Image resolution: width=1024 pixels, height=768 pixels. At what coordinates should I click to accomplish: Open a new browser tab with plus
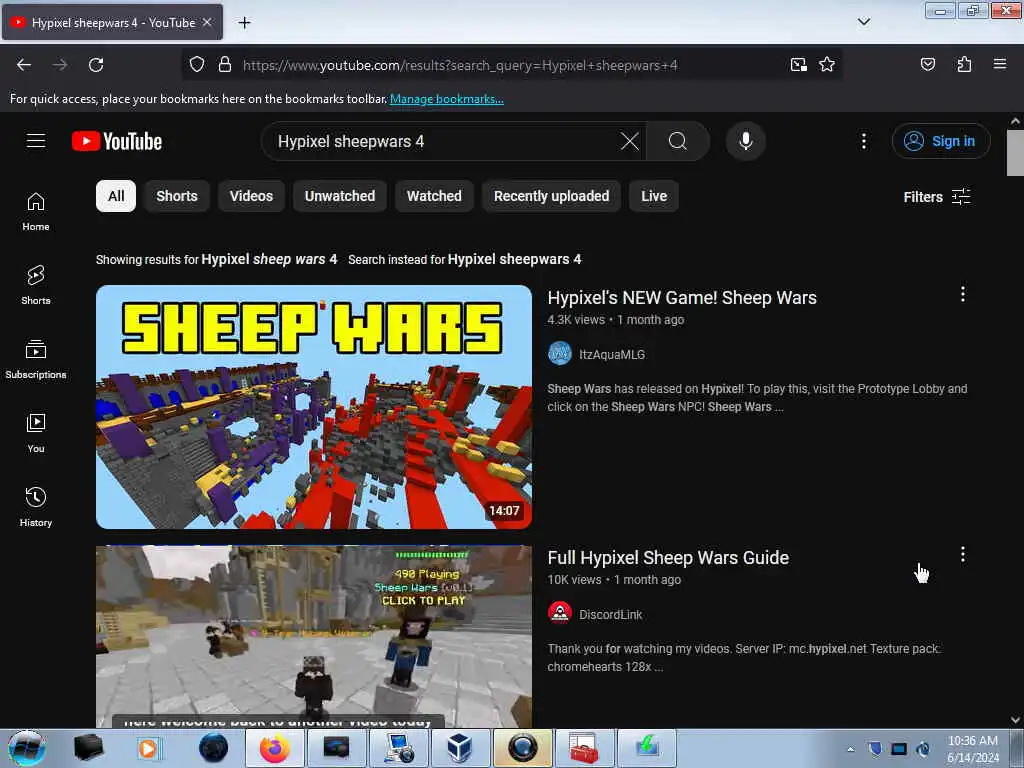244,23
